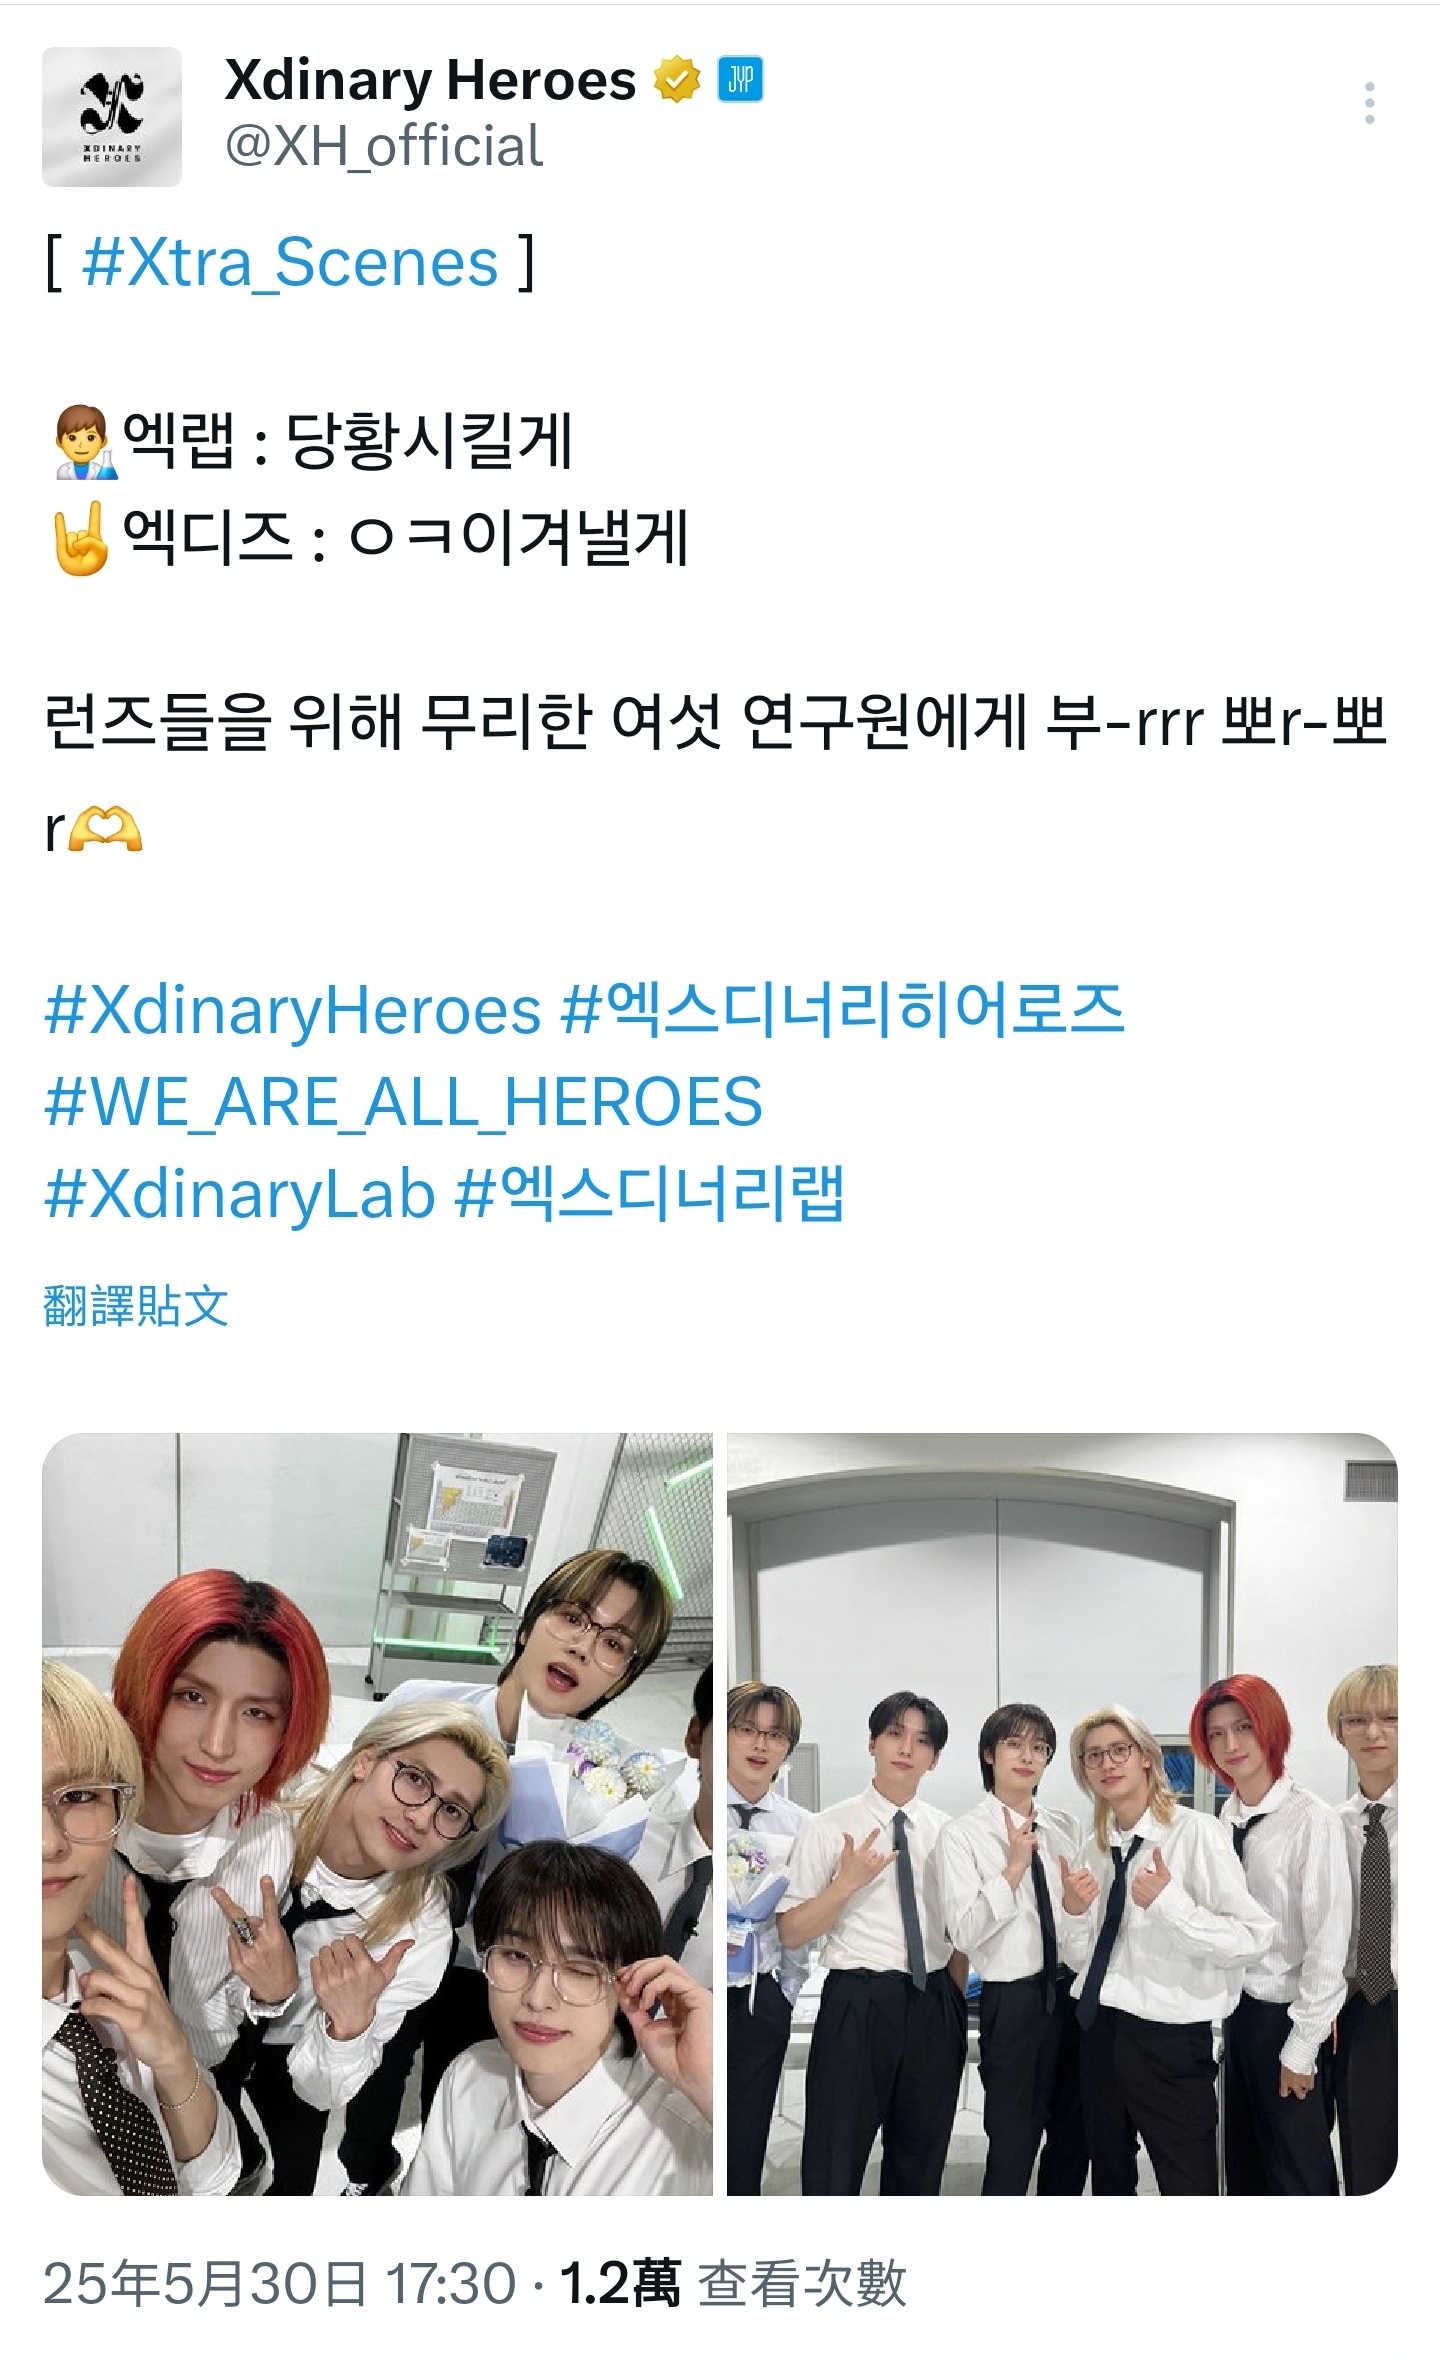Open the Xdinary Heroes profile avatar
Viewport: 1440px width, 2361px height.
coord(112,117)
